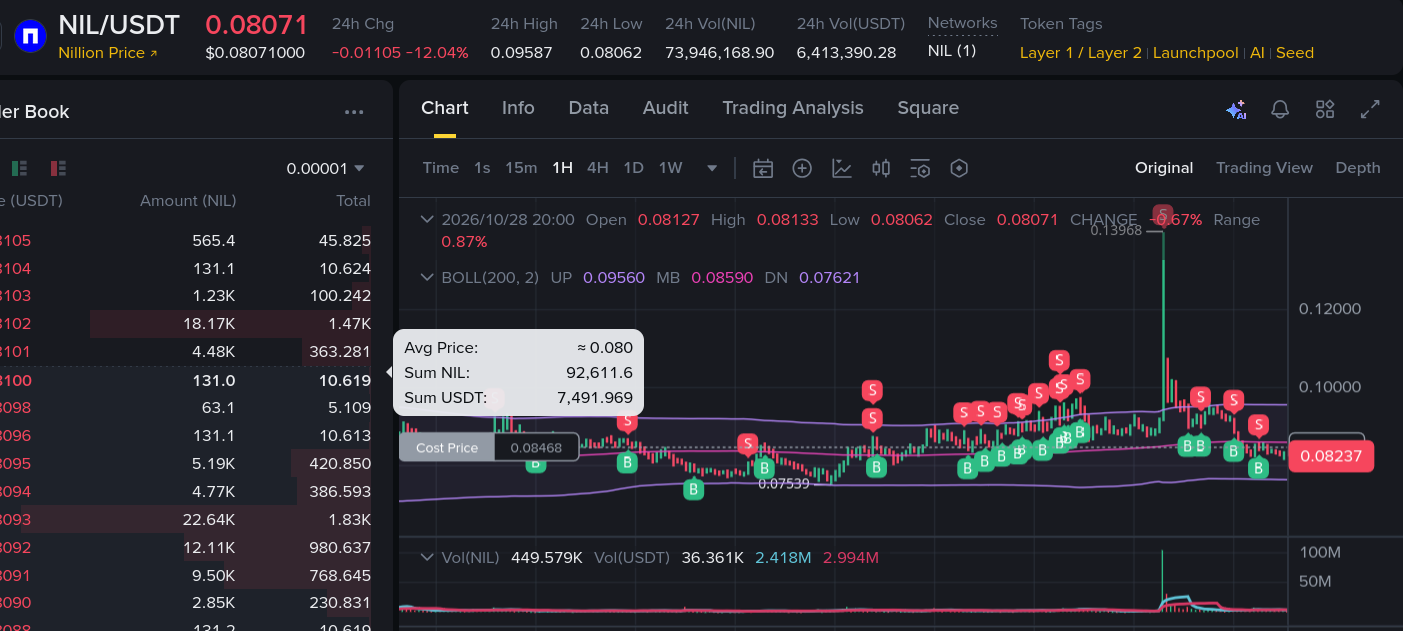This screenshot has height=631, width=1403.
Task: Collapse the Vol(NIL) indicator chevron
Action: click(x=428, y=557)
